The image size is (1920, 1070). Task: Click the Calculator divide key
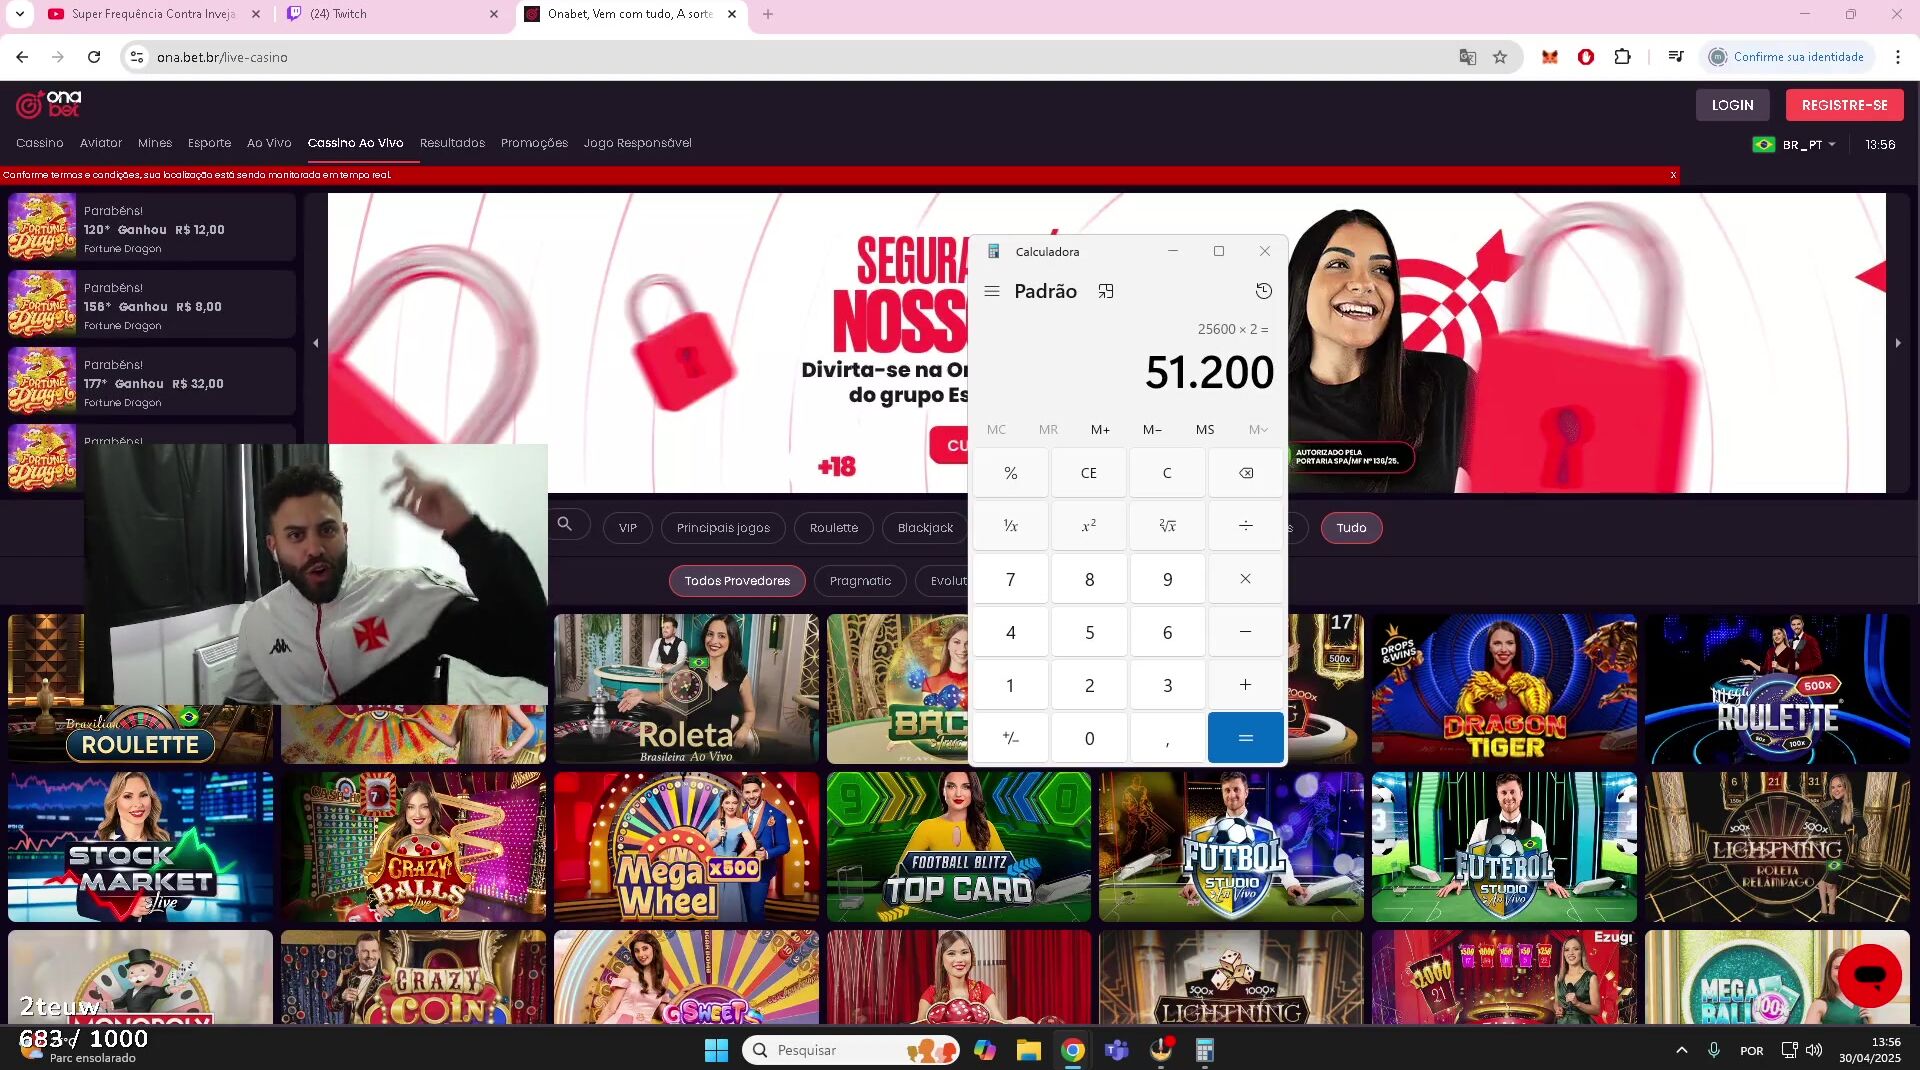[1245, 526]
